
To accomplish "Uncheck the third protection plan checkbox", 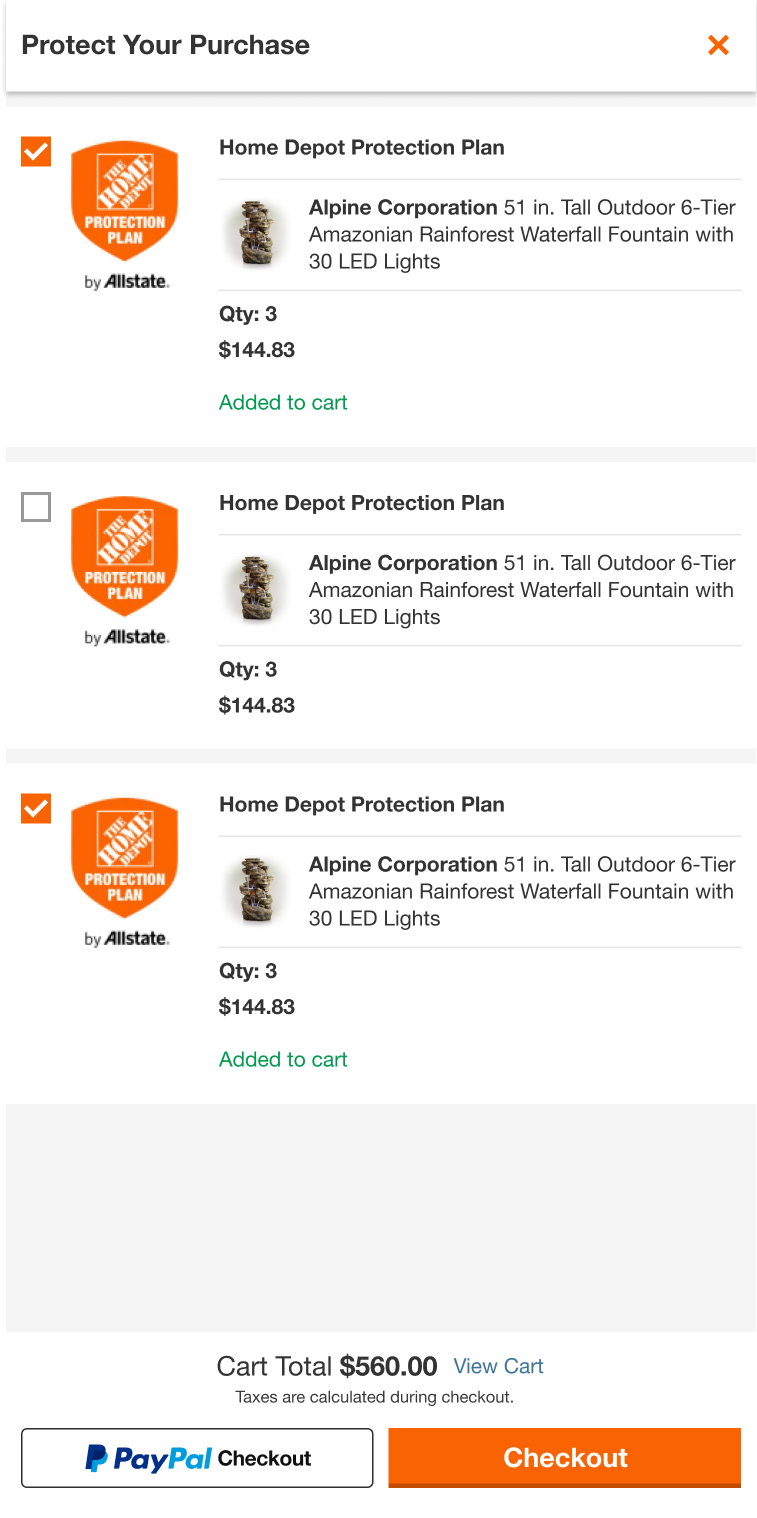I will (36, 808).
